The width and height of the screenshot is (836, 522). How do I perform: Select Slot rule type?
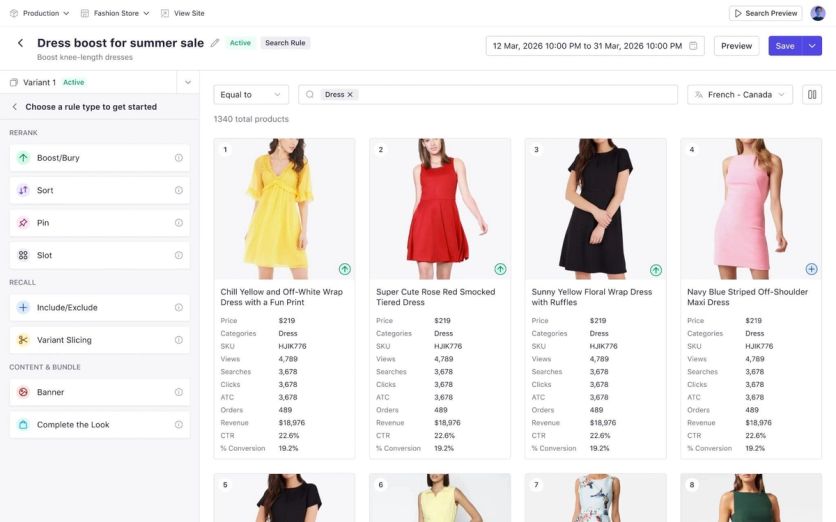point(100,255)
